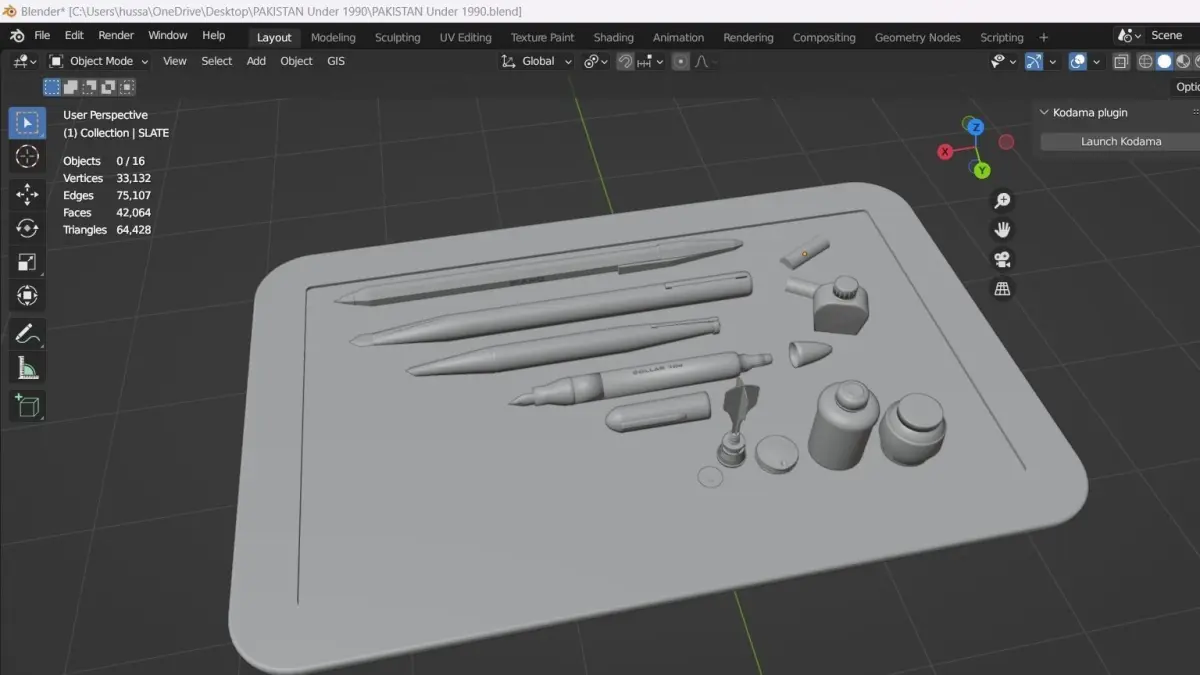Switch to the Modeling workspace tab
The image size is (1200, 675).
[x=333, y=37]
